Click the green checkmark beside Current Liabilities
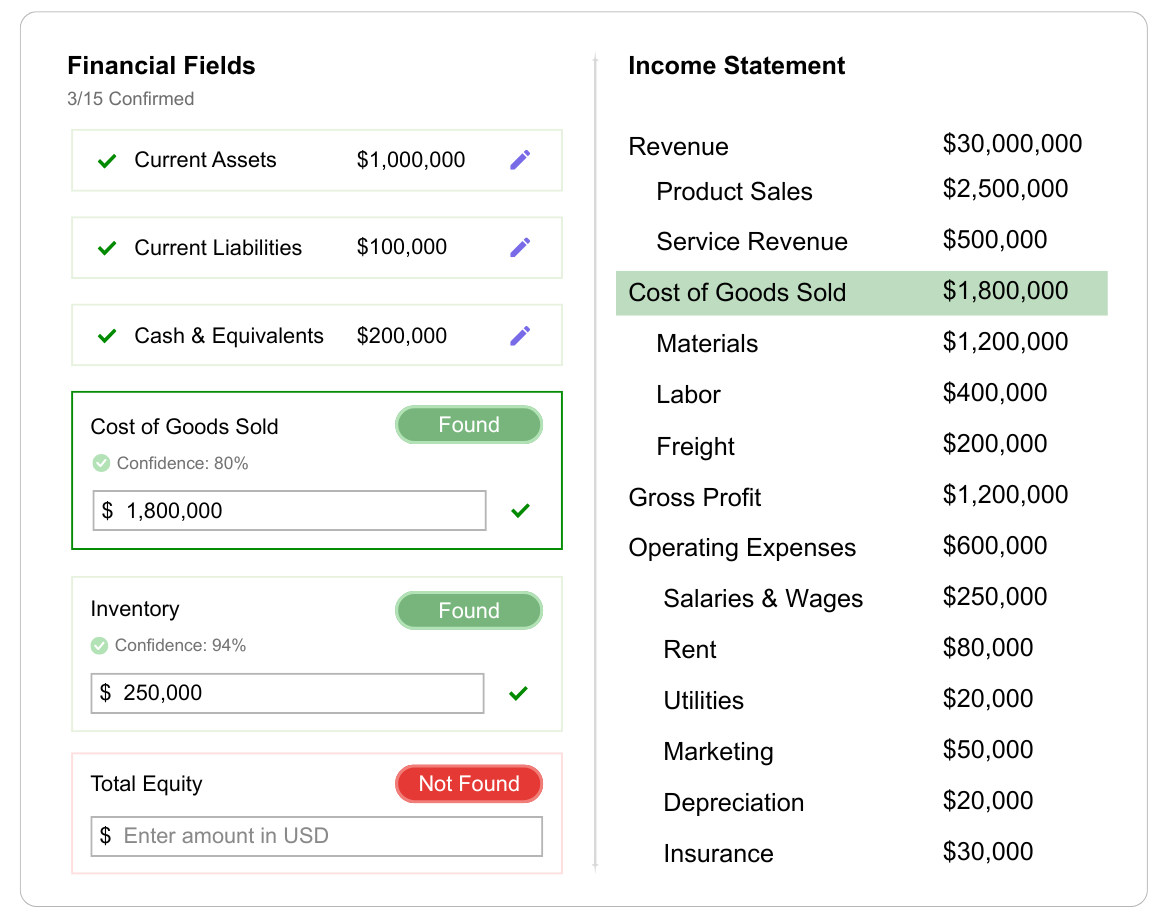The image size is (1165, 918). (107, 249)
